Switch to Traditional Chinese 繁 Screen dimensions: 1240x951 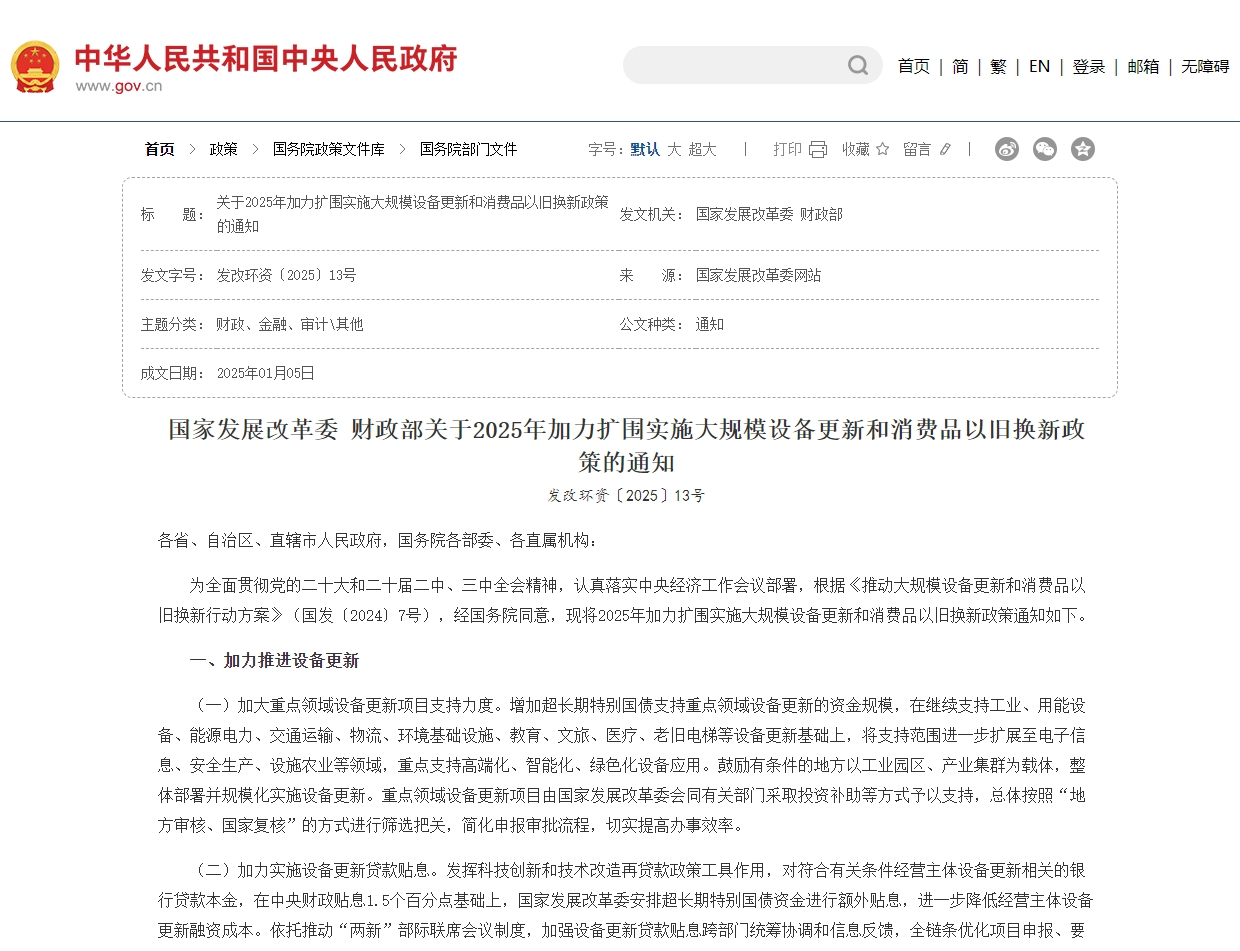(998, 66)
